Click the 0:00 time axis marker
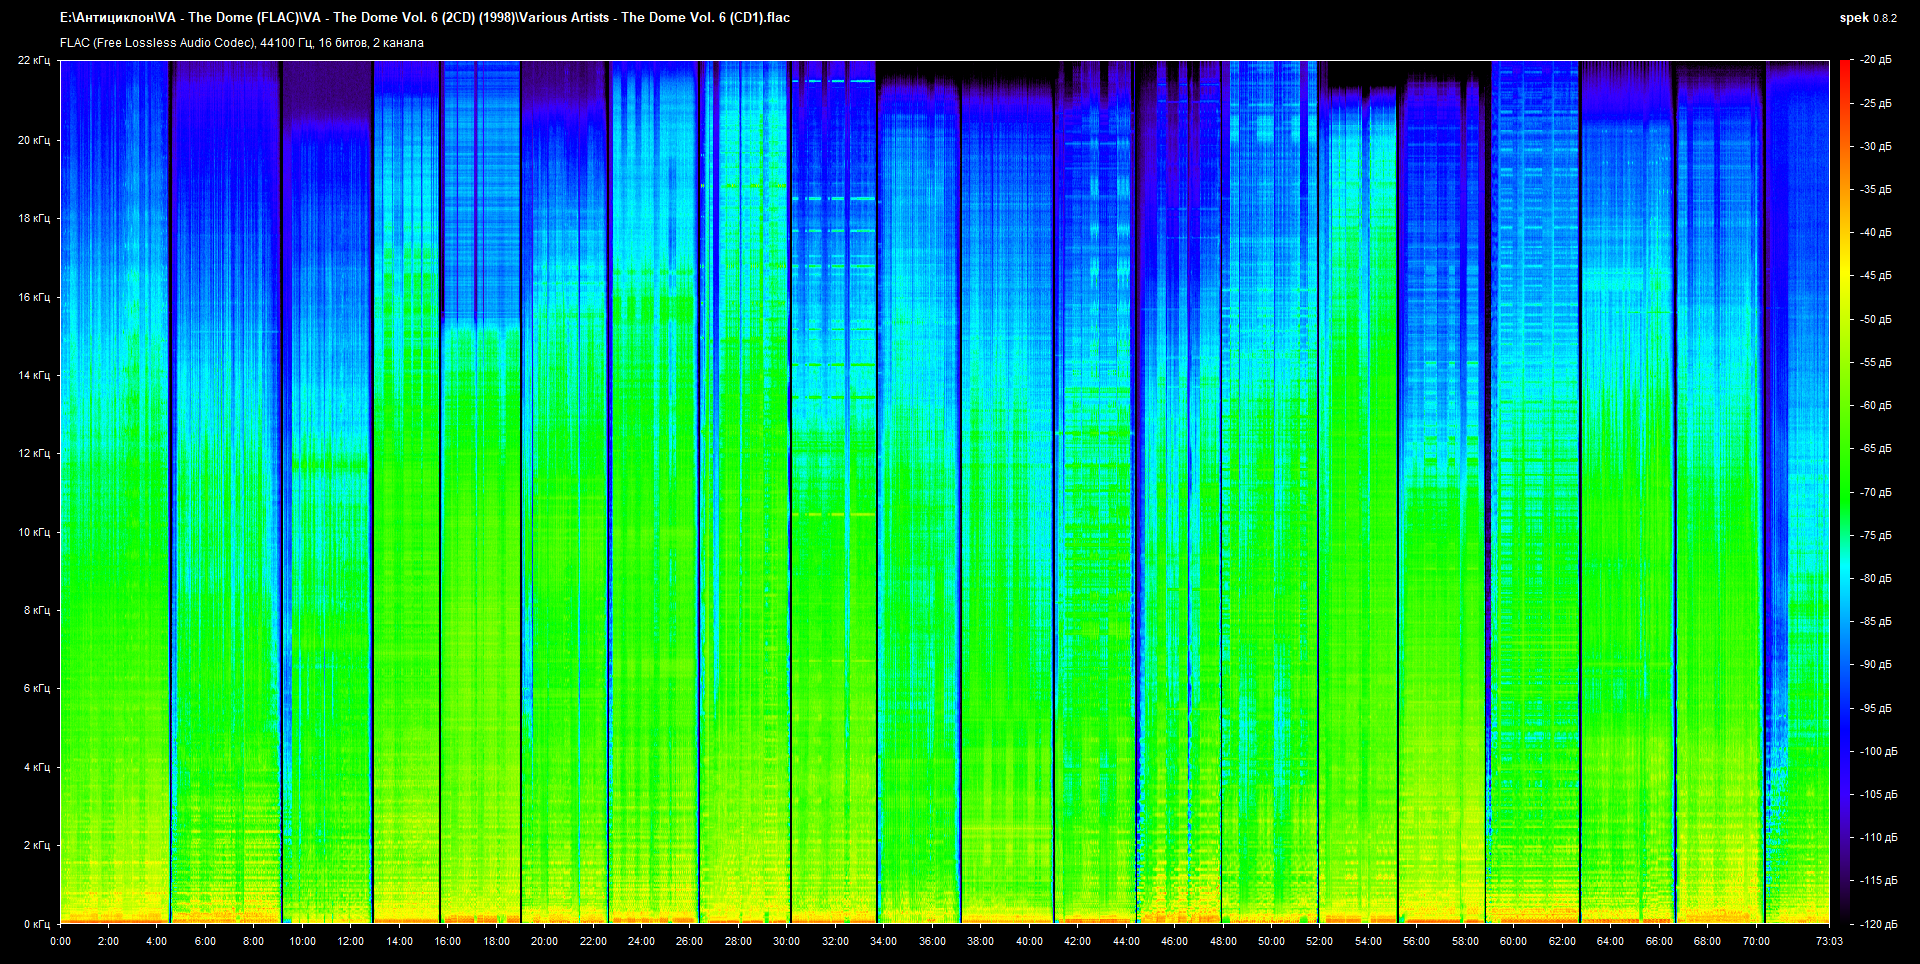This screenshot has height=964, width=1920. click(x=61, y=941)
